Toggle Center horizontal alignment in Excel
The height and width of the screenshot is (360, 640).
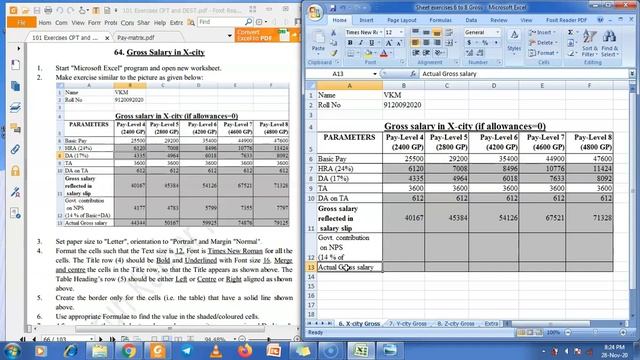[x=426, y=42]
